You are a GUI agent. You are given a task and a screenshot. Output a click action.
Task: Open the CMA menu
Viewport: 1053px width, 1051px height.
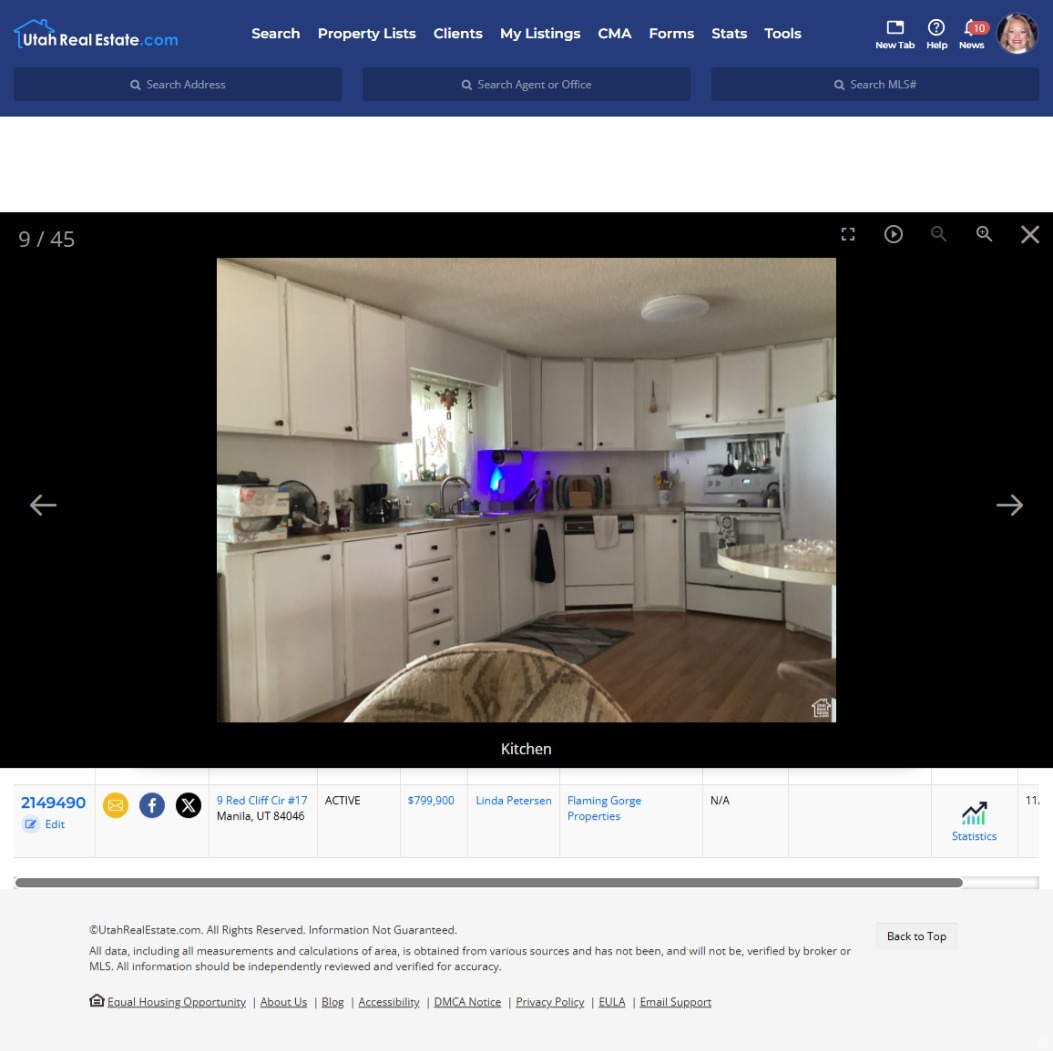614,33
